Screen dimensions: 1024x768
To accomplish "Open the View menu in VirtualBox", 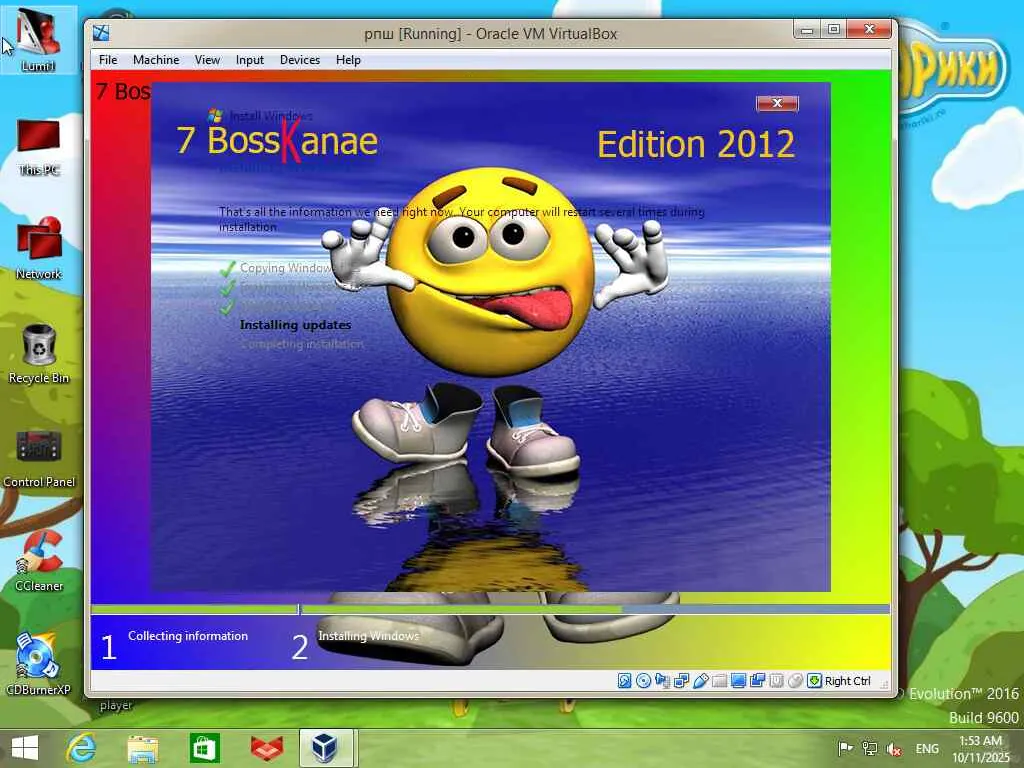I will (207, 59).
